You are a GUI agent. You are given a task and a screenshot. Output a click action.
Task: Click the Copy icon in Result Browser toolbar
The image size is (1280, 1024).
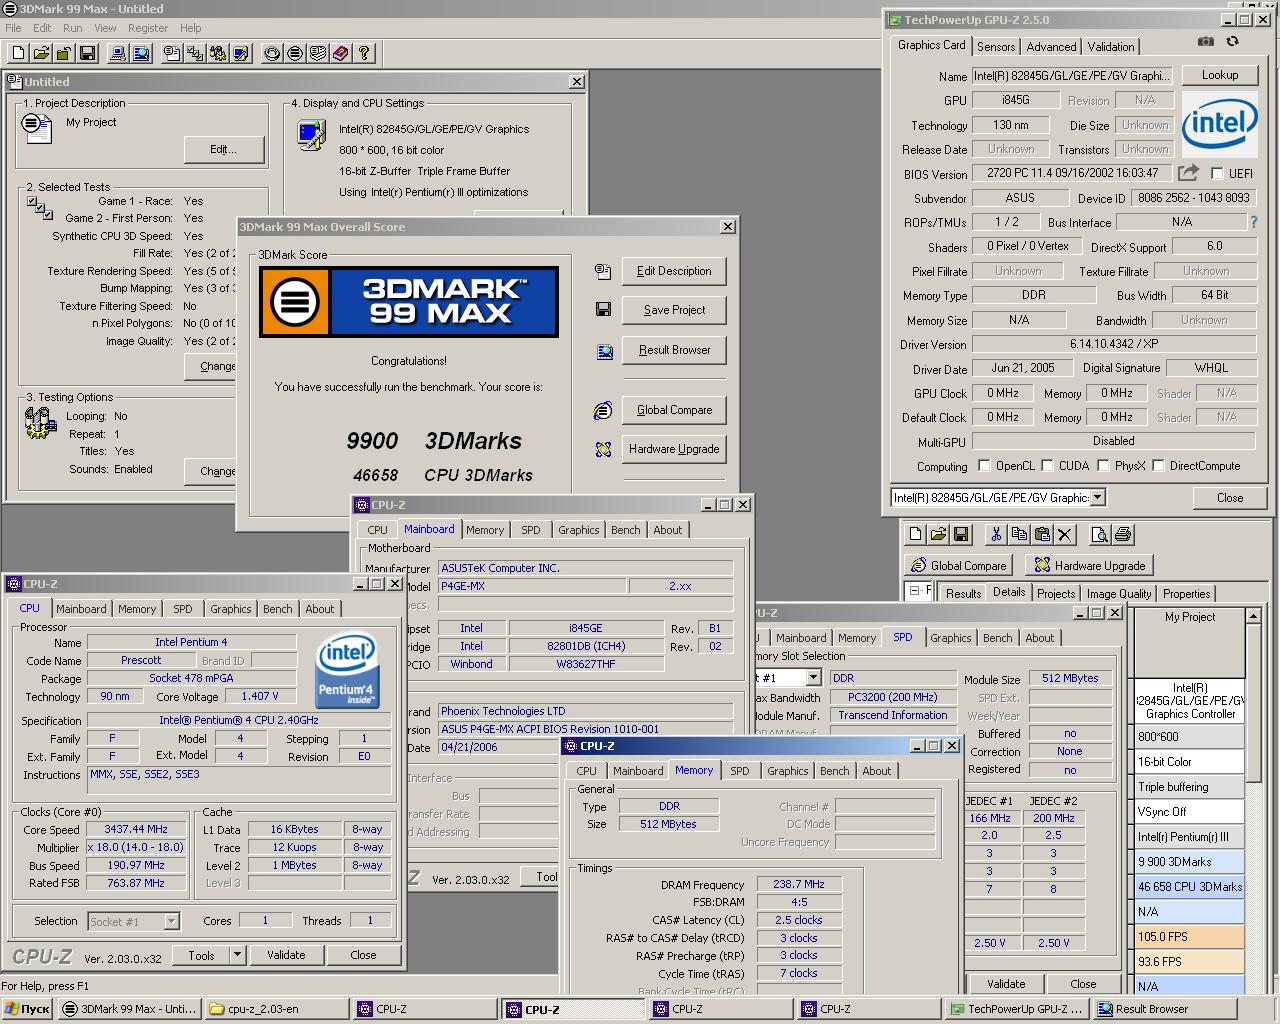tap(1019, 535)
